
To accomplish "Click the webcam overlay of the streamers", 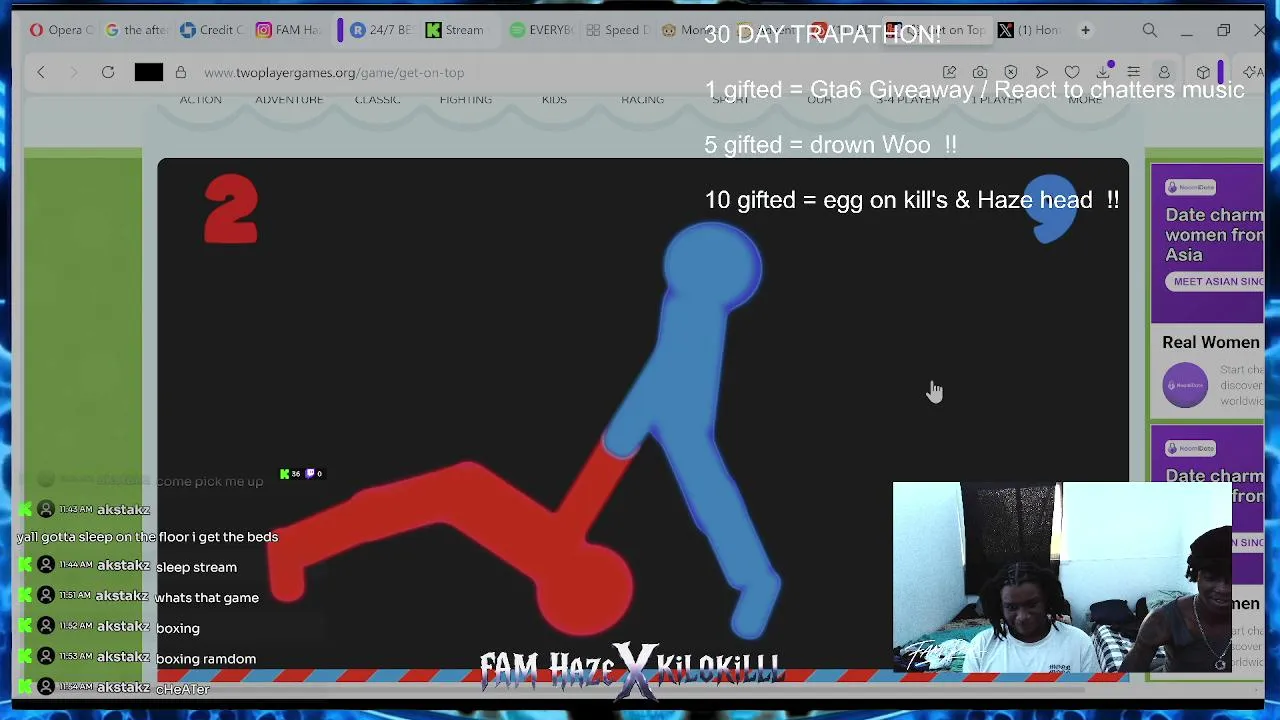I will pyautogui.click(x=1062, y=577).
